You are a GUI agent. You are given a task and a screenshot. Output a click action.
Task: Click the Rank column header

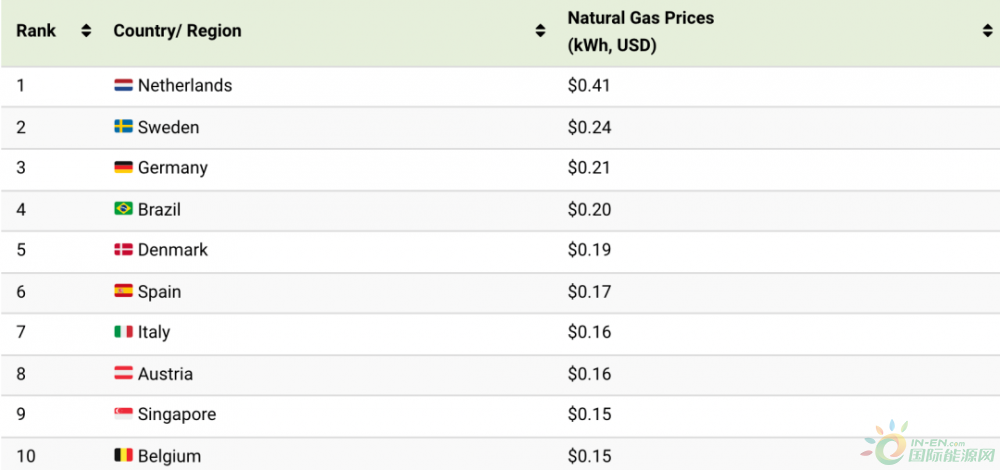pos(36,31)
